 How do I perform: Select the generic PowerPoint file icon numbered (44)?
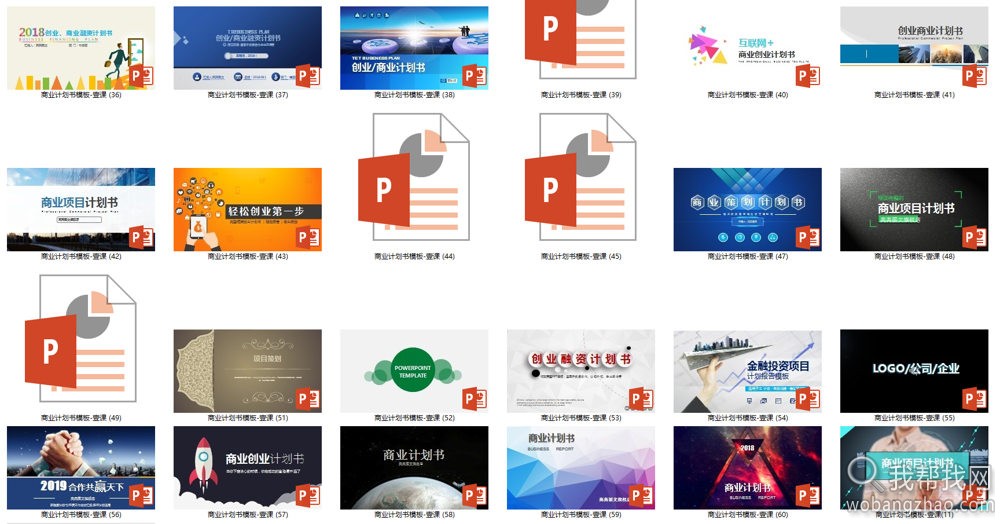pos(414,177)
